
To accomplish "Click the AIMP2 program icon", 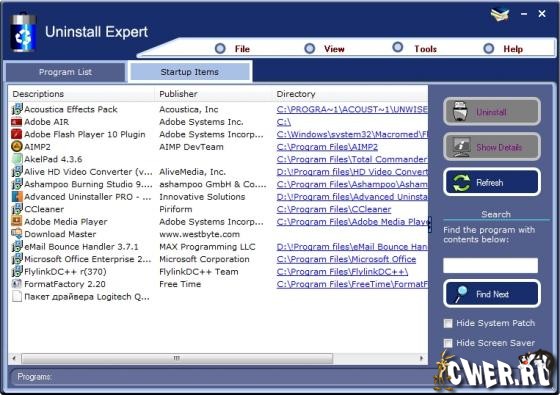I will (17, 147).
